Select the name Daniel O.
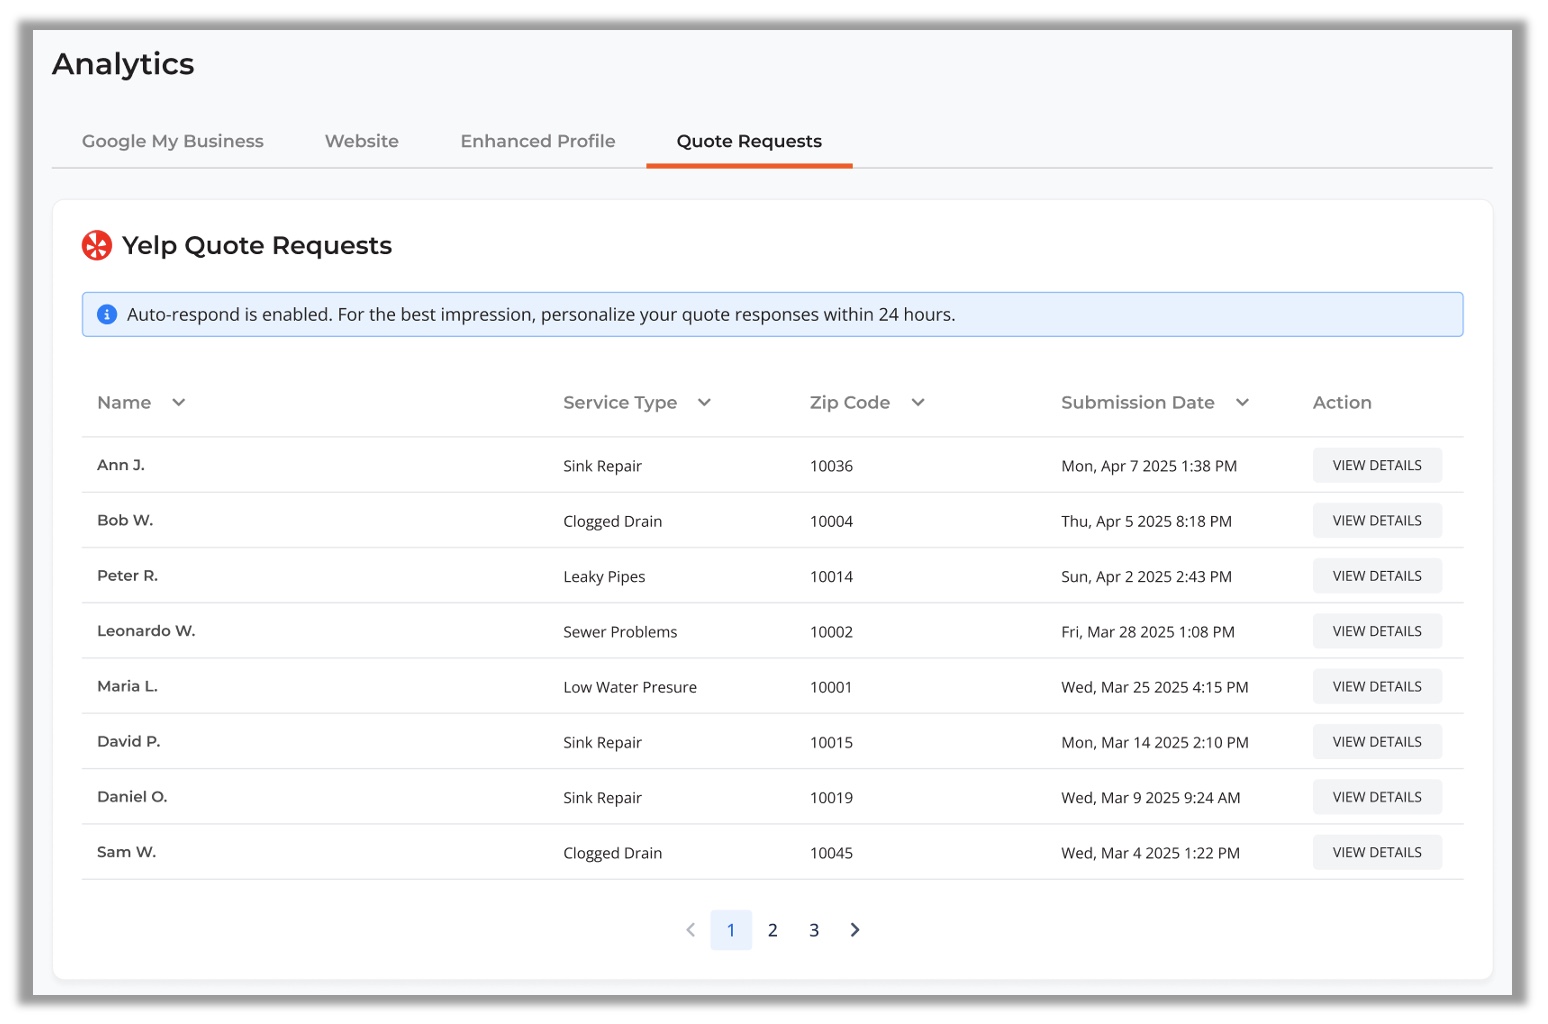Viewport: 1548px width, 1024px height. [x=132, y=797]
